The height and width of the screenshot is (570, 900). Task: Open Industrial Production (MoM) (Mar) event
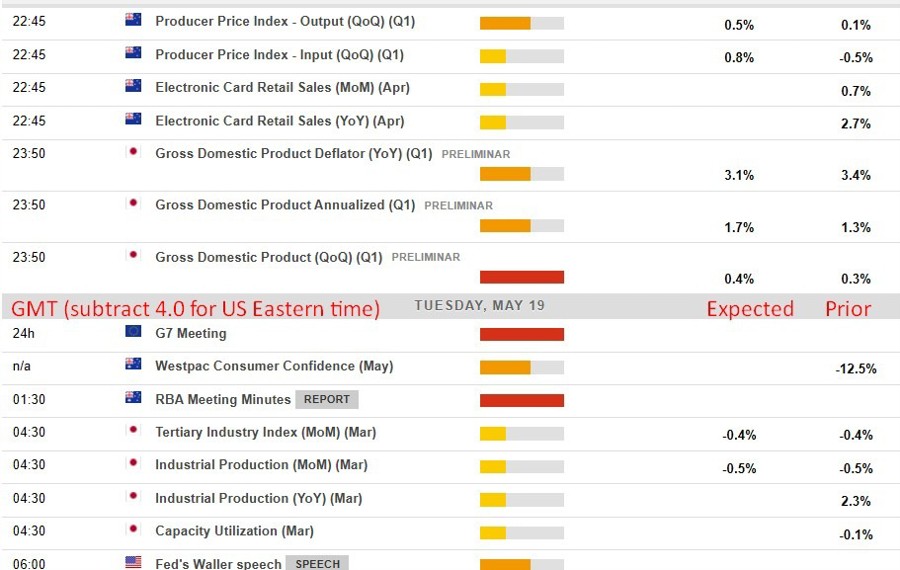pos(261,465)
